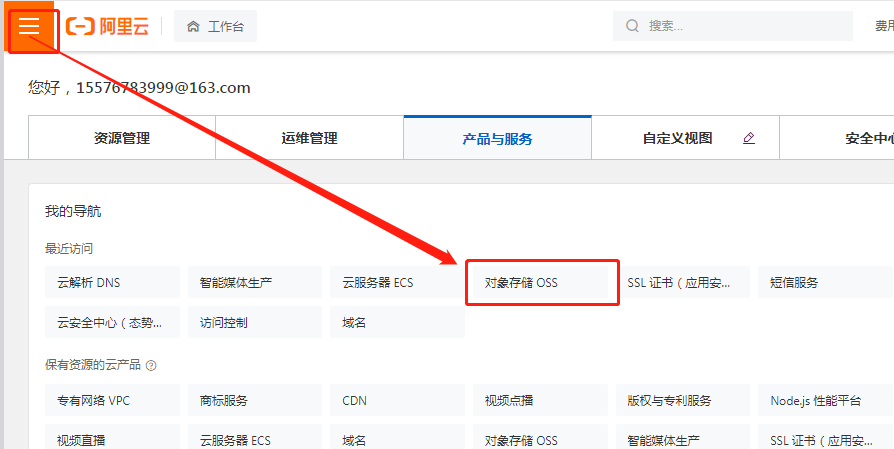Open 智能媒体生产 under 最近访问

(255, 282)
